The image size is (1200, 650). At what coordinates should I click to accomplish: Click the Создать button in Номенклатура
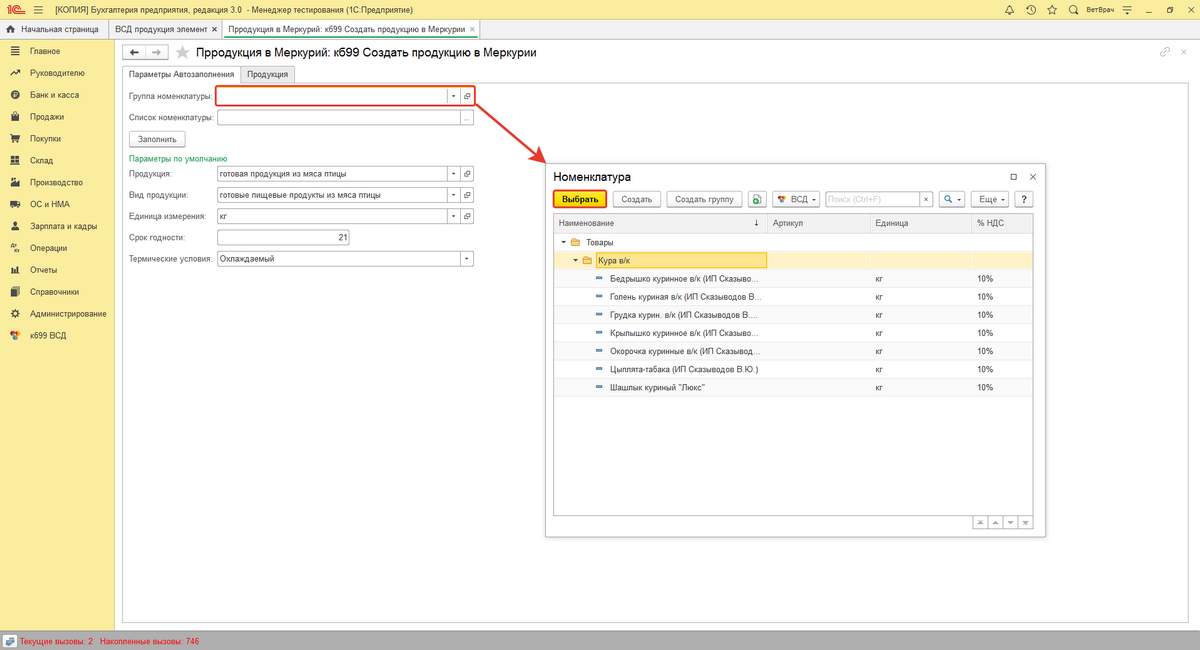(637, 199)
